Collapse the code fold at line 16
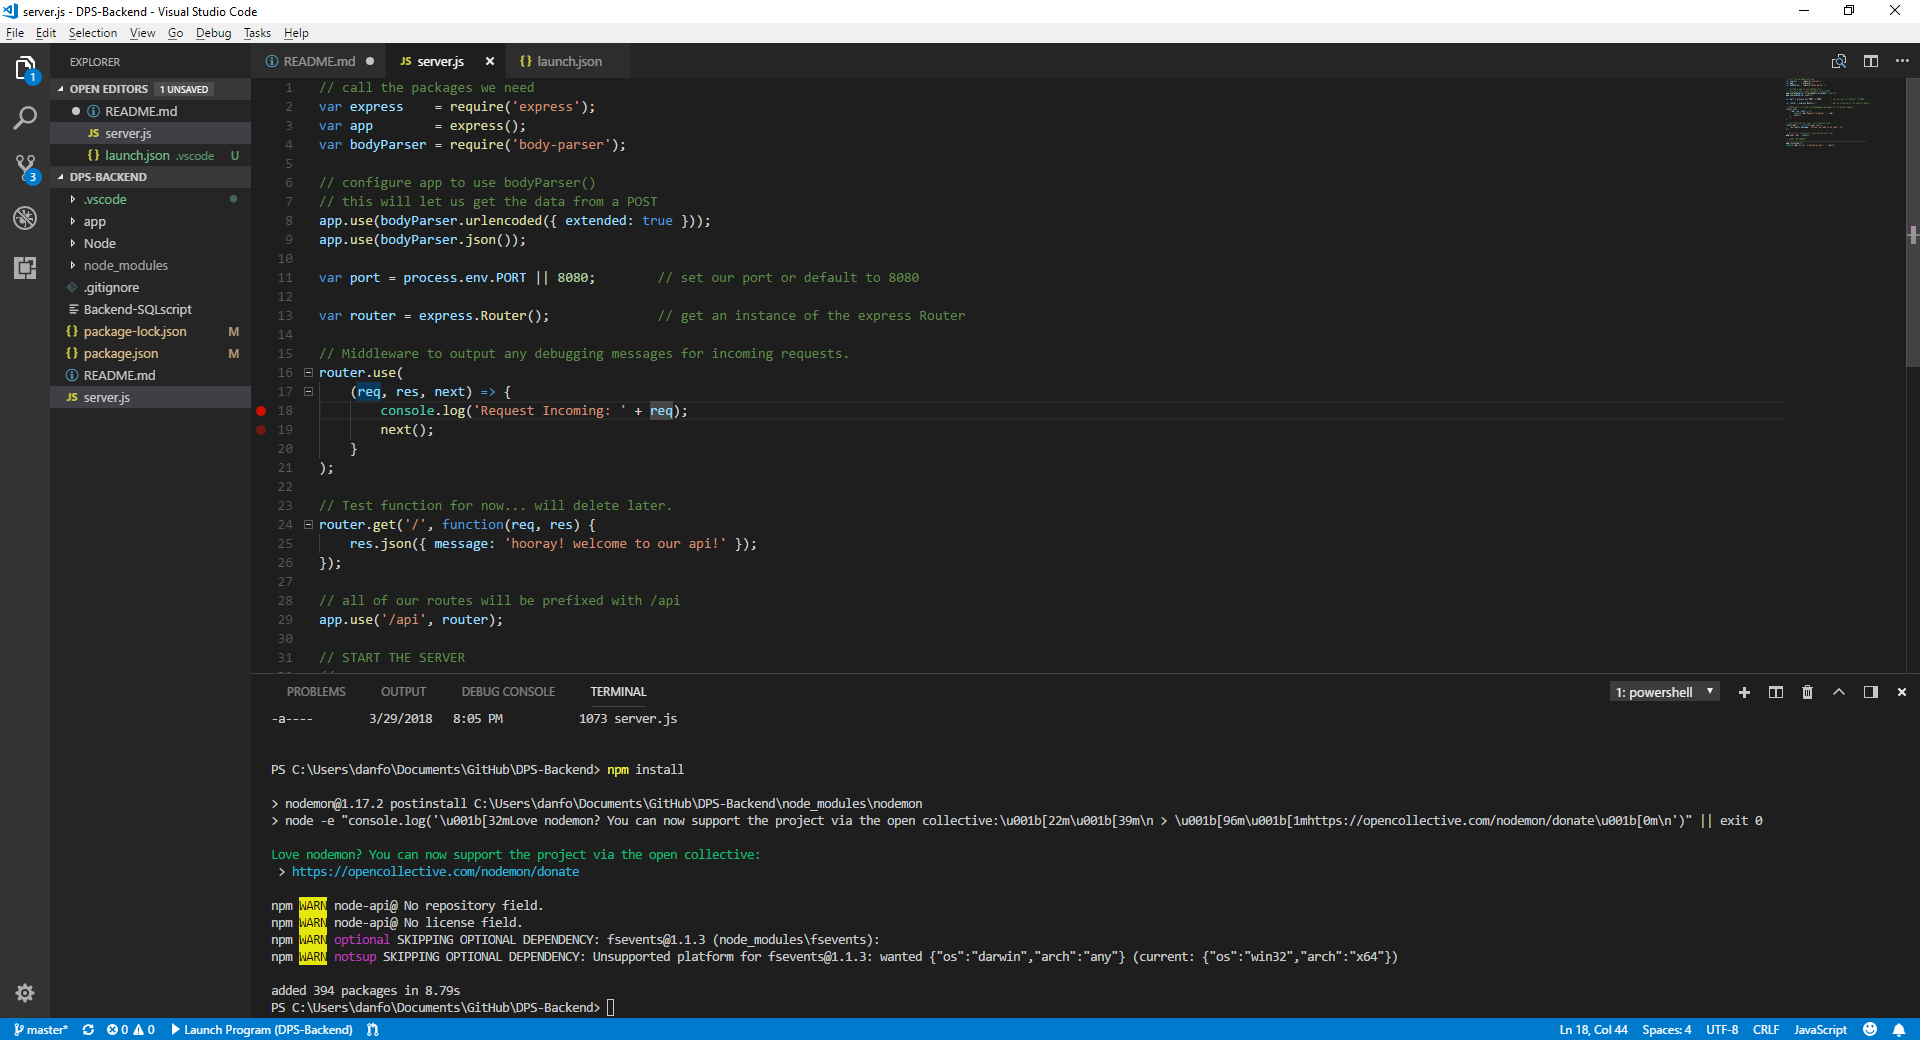Viewport: 1920px width, 1040px height. click(x=308, y=372)
